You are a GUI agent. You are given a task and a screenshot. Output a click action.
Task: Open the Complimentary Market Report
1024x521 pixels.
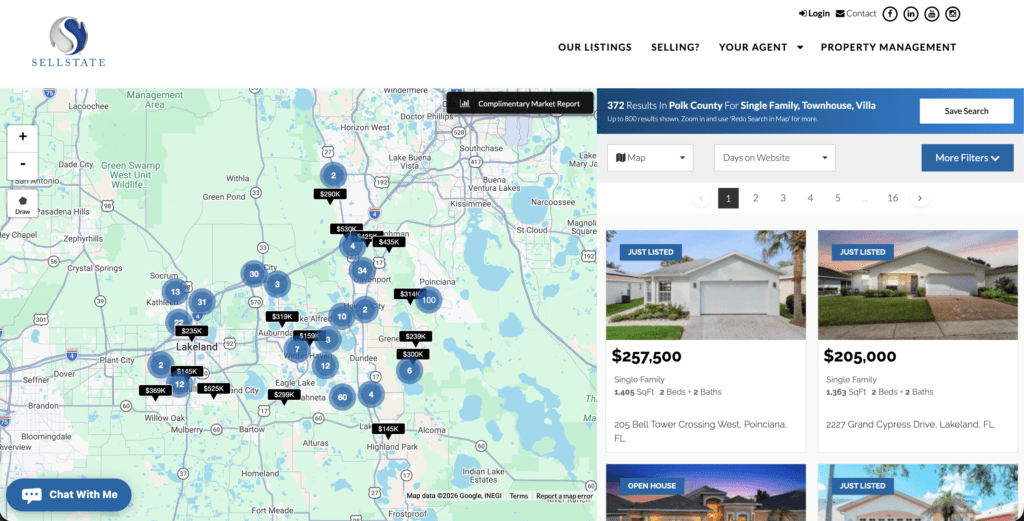coord(520,103)
